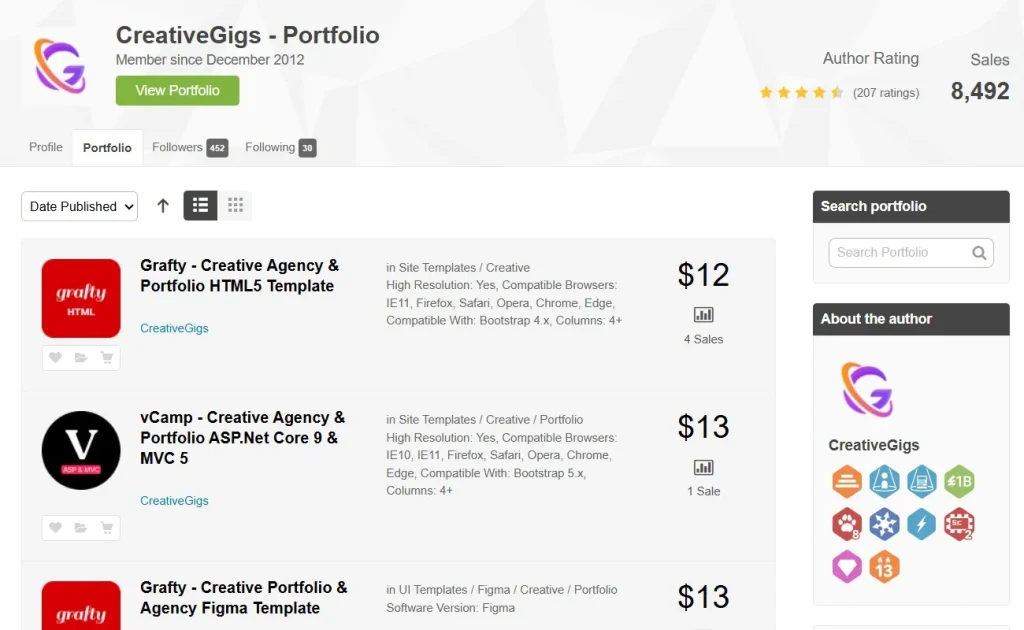The height and width of the screenshot is (630, 1024).
Task: Click the orange 13 years badge
Action: pos(884,567)
